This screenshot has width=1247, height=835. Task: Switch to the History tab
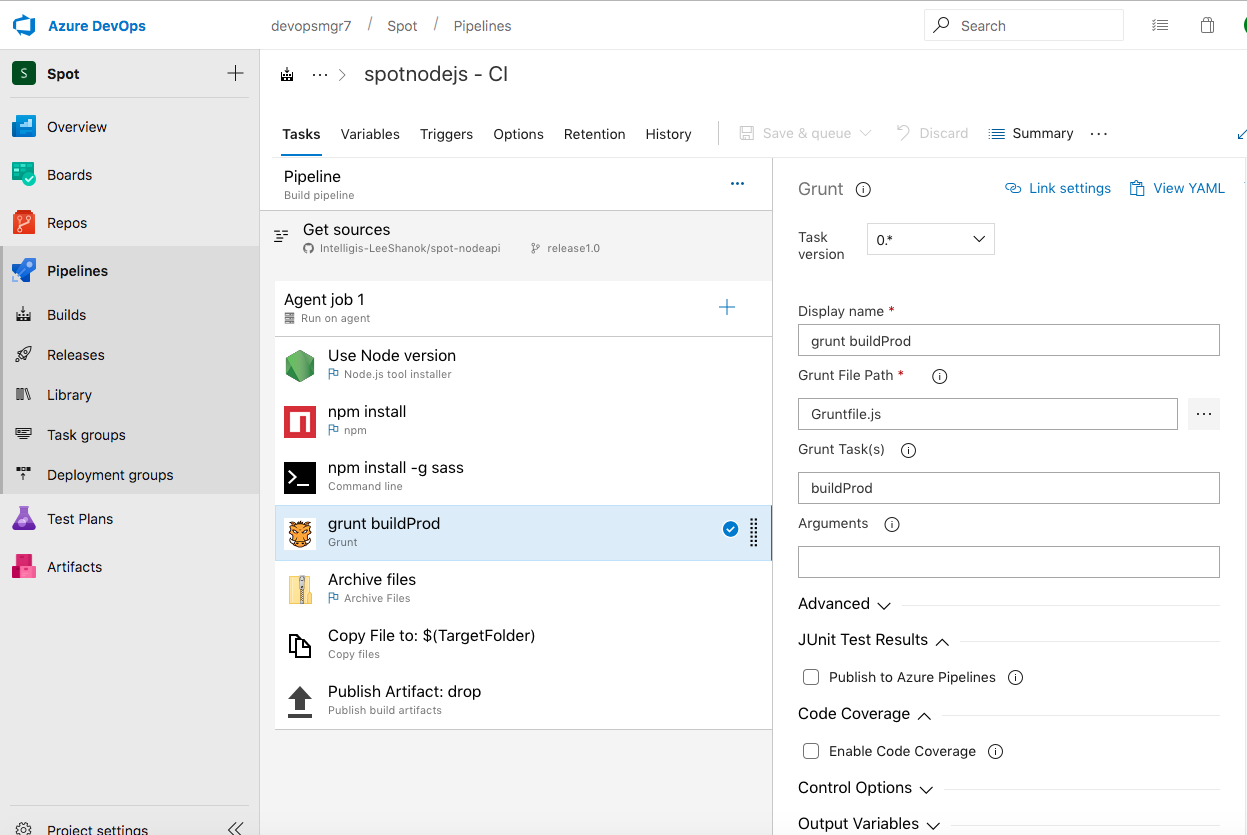click(668, 134)
